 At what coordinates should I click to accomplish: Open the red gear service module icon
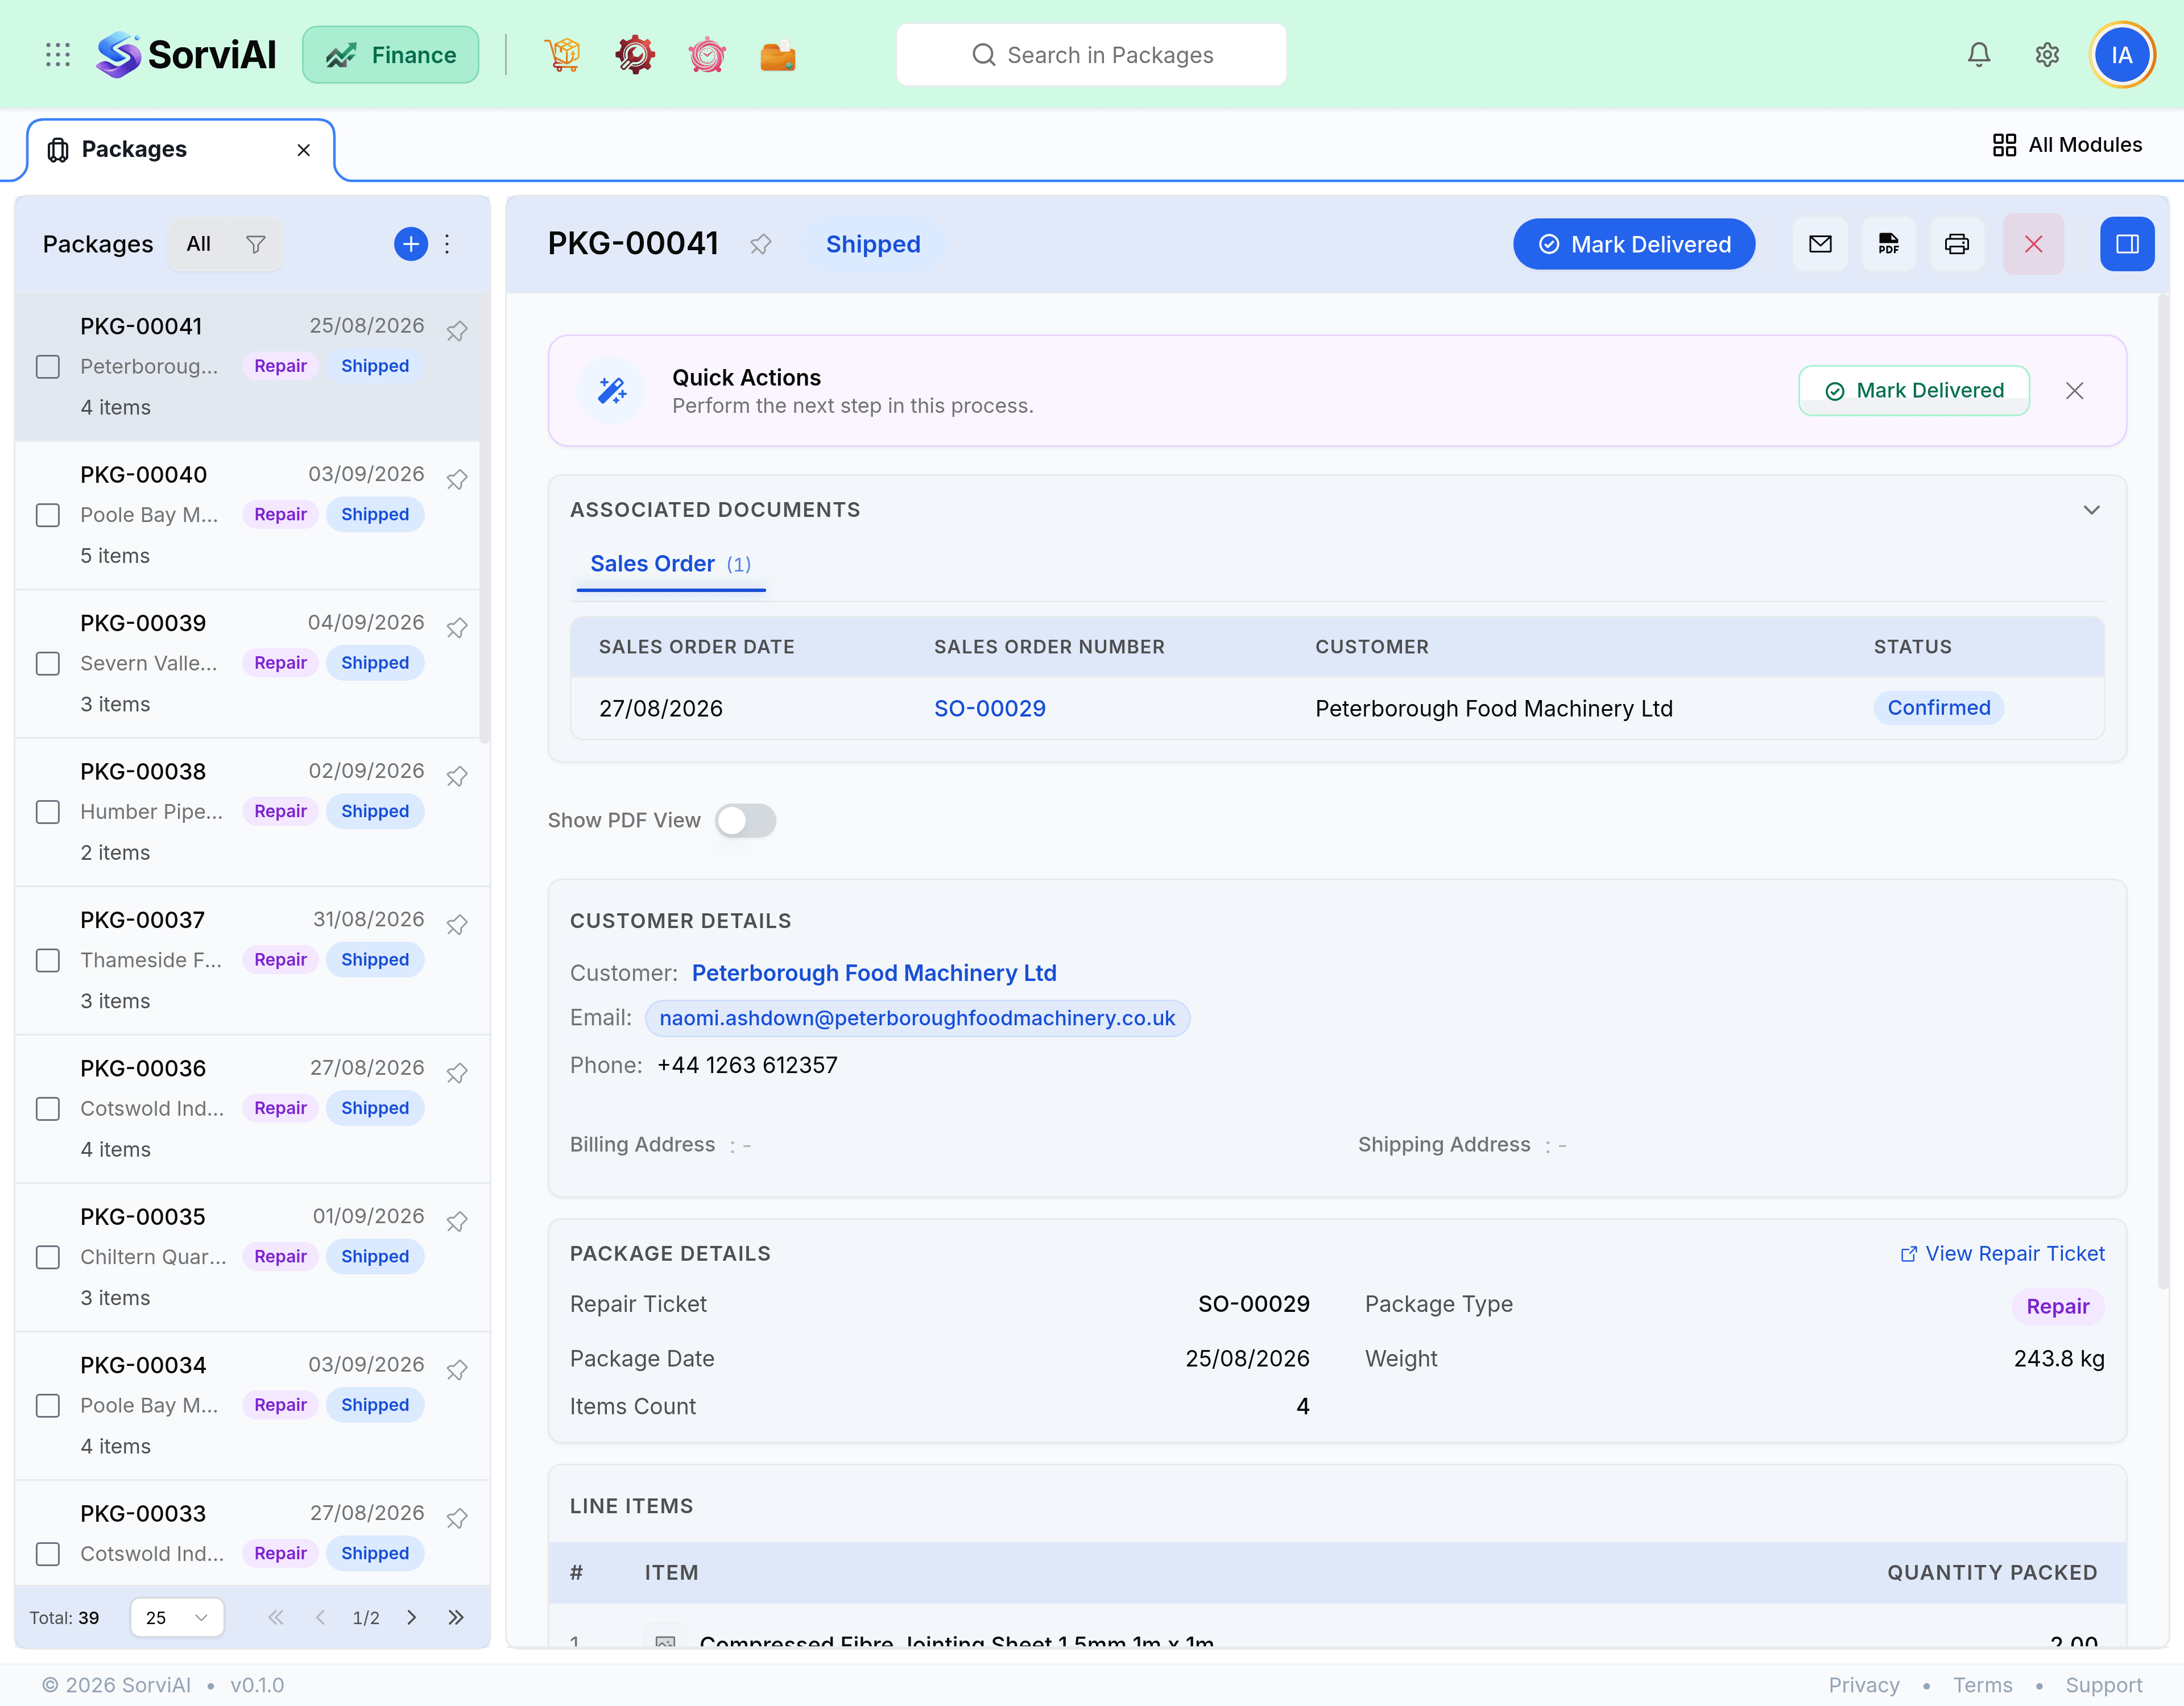pyautogui.click(x=635, y=55)
